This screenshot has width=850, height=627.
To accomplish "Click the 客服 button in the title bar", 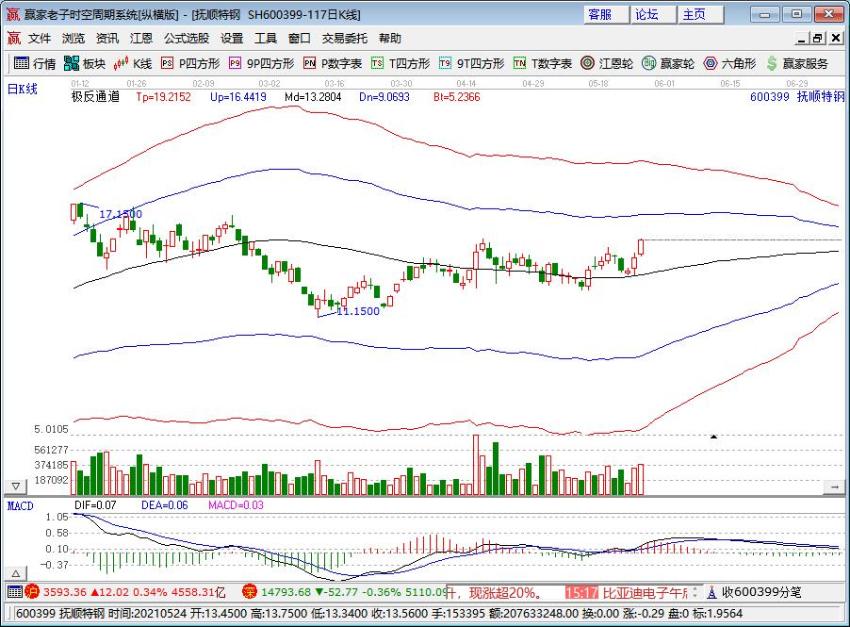I will coord(606,14).
